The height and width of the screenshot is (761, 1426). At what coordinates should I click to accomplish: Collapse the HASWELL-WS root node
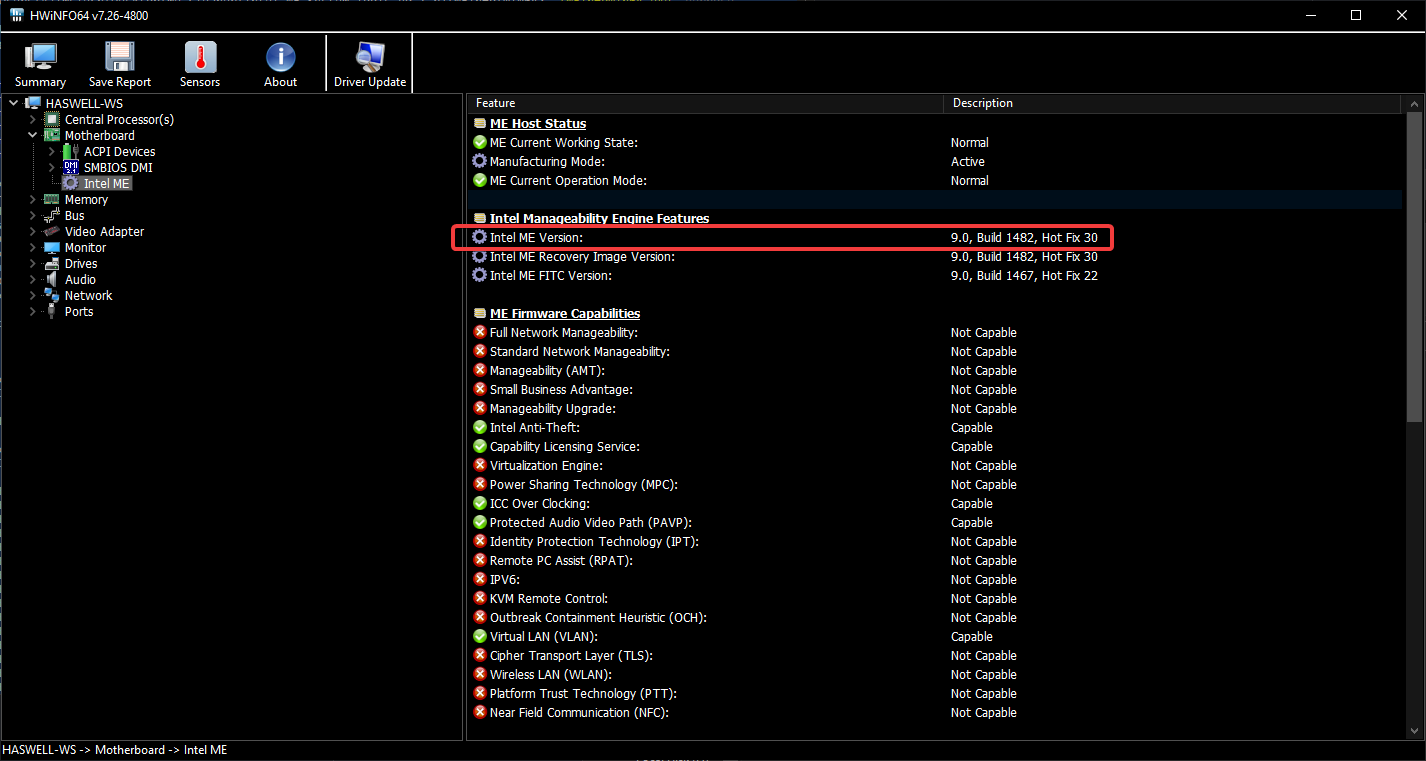tap(13, 103)
